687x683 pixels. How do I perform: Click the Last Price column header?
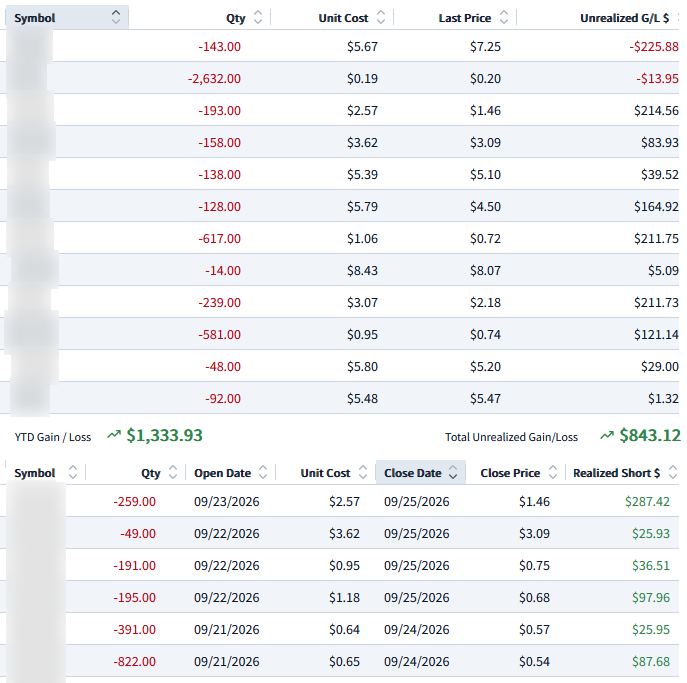pos(465,18)
